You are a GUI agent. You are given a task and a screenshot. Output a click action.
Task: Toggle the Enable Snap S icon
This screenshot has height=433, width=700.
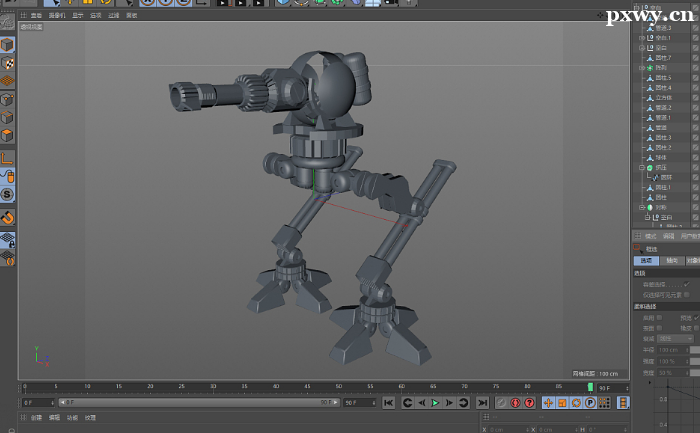(x=7, y=194)
